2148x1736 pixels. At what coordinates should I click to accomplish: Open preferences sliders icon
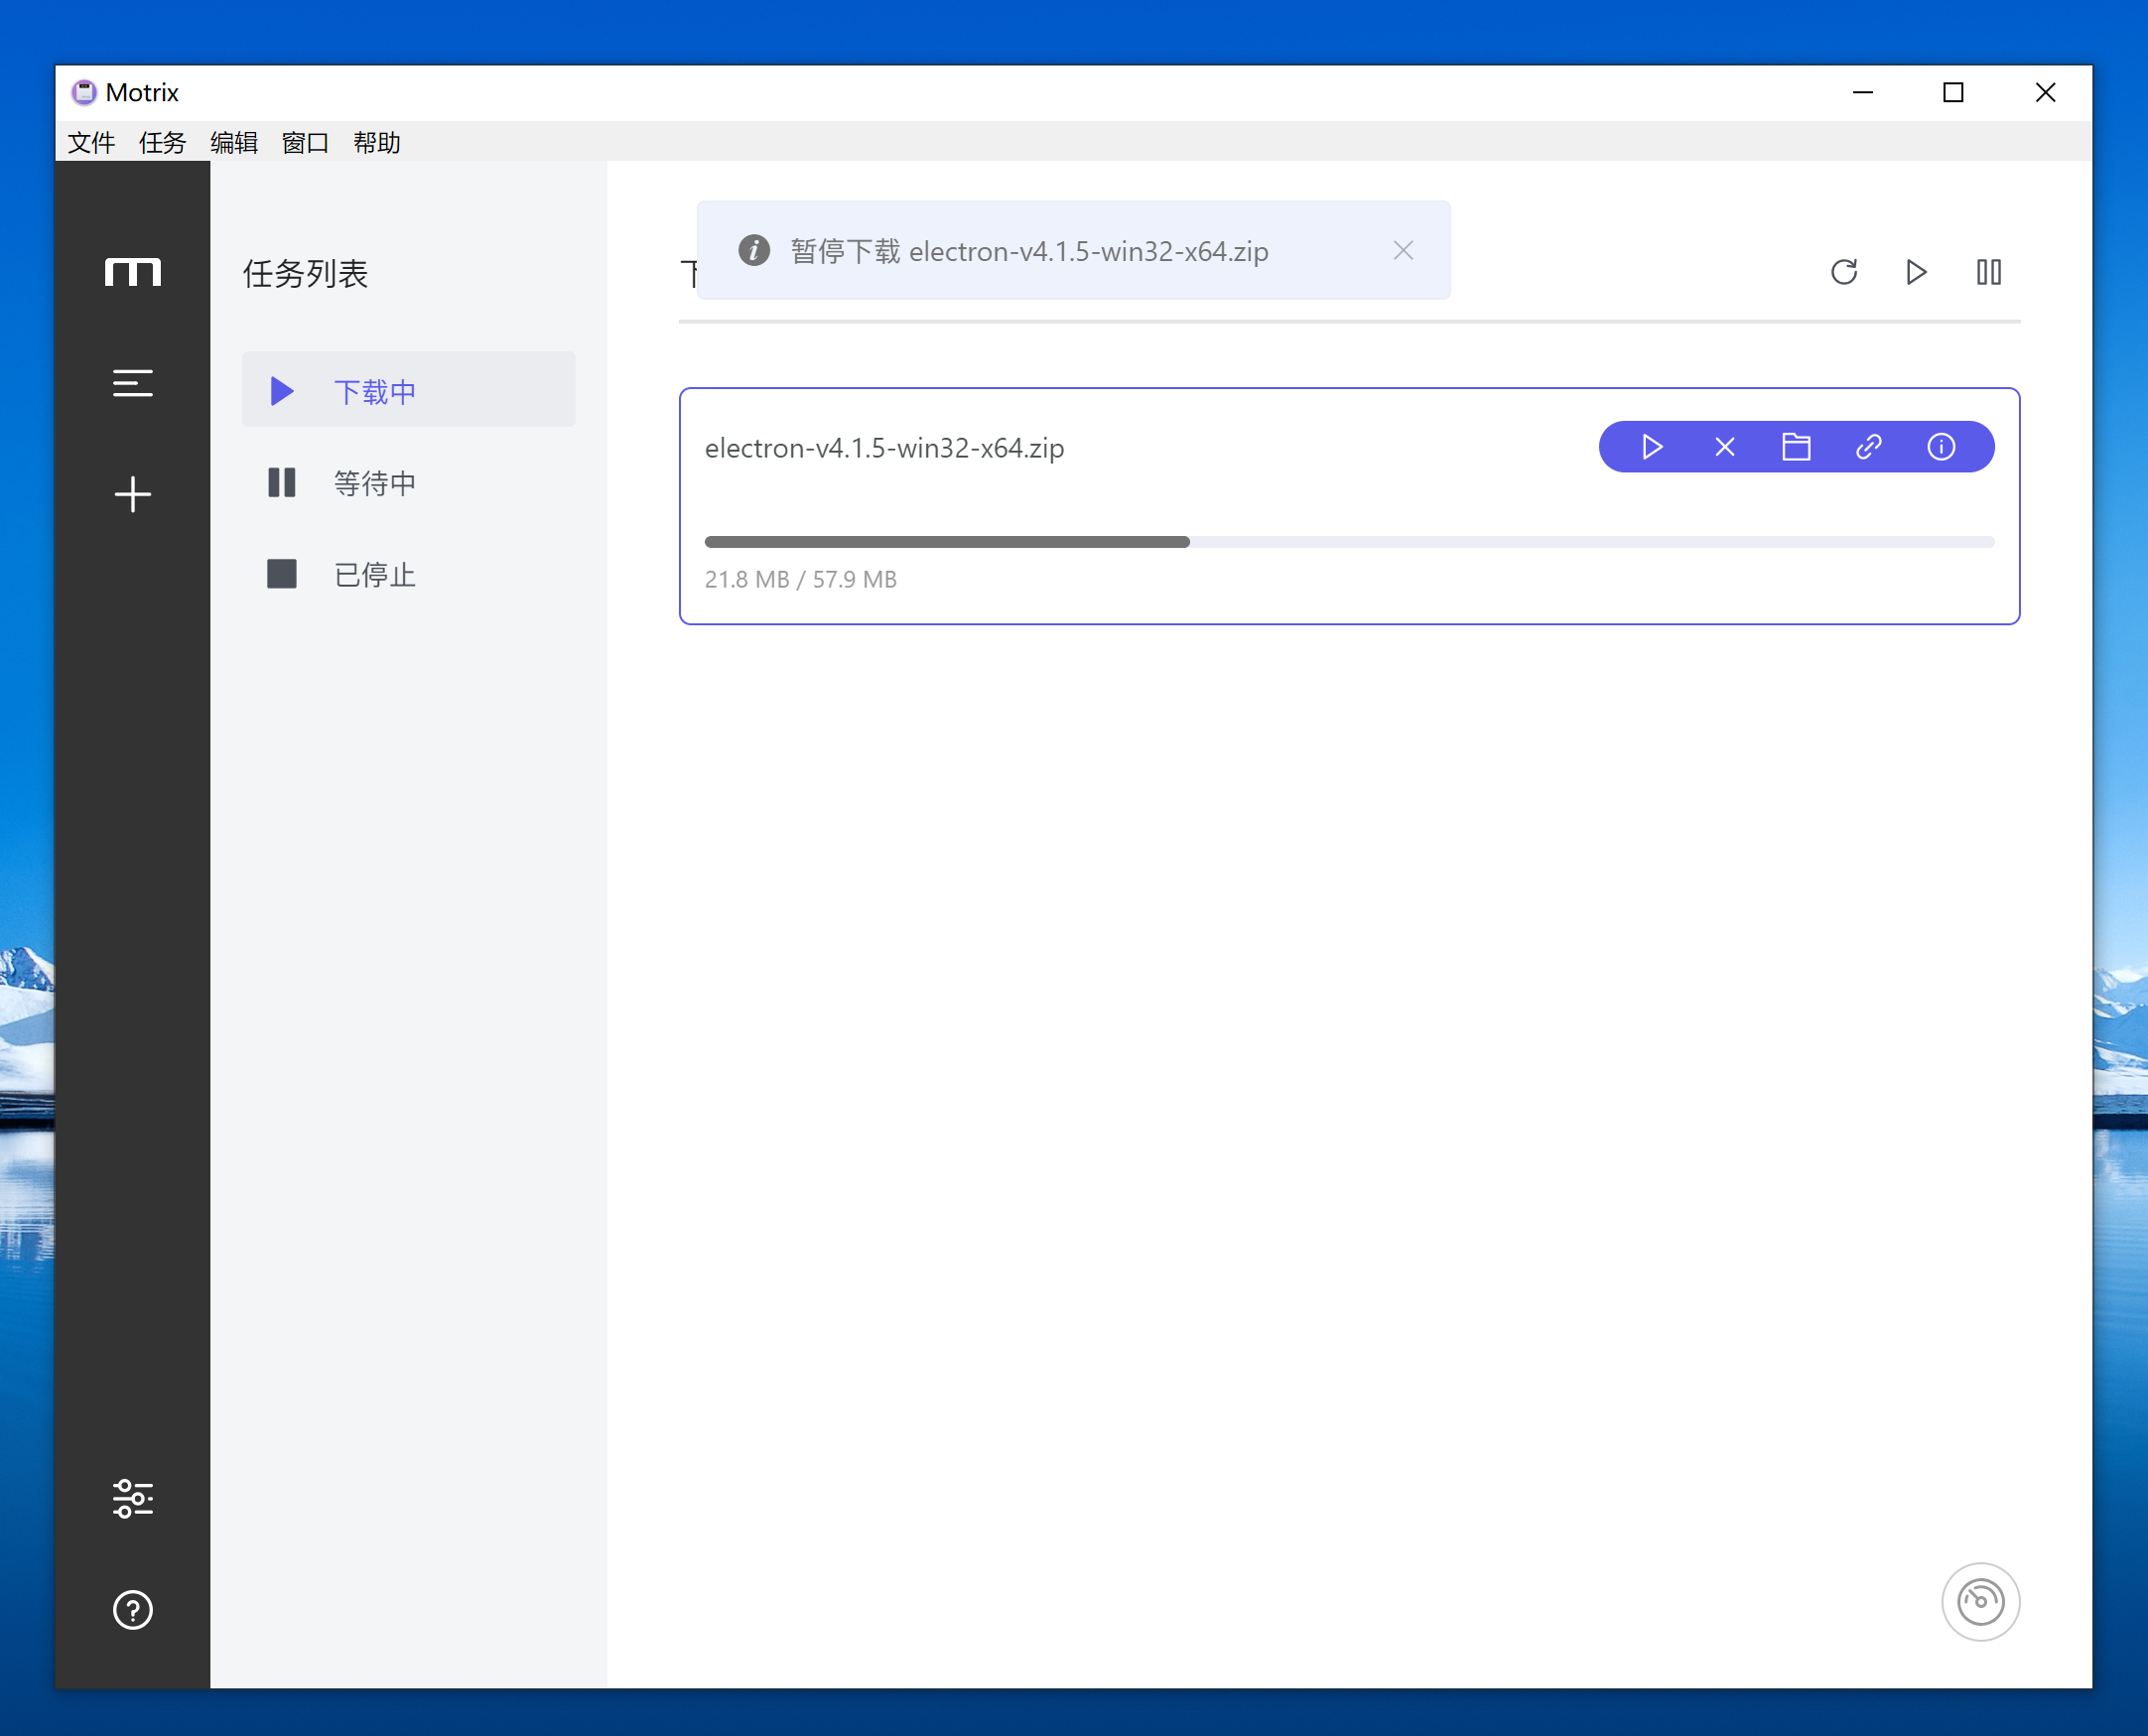(132, 1498)
